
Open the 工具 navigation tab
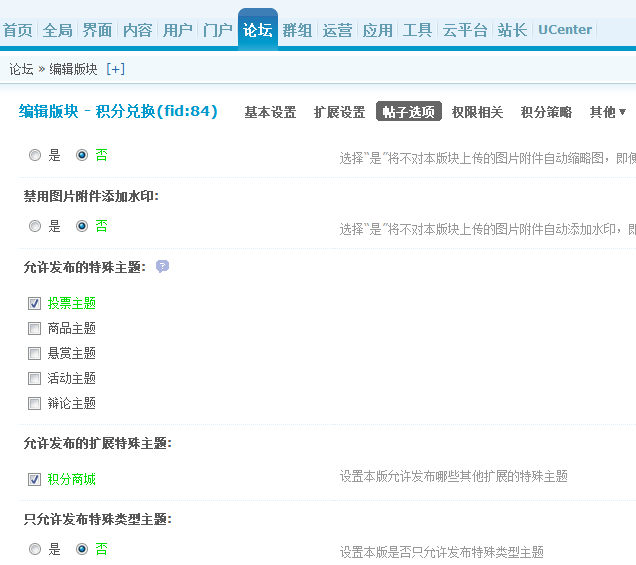point(417,30)
